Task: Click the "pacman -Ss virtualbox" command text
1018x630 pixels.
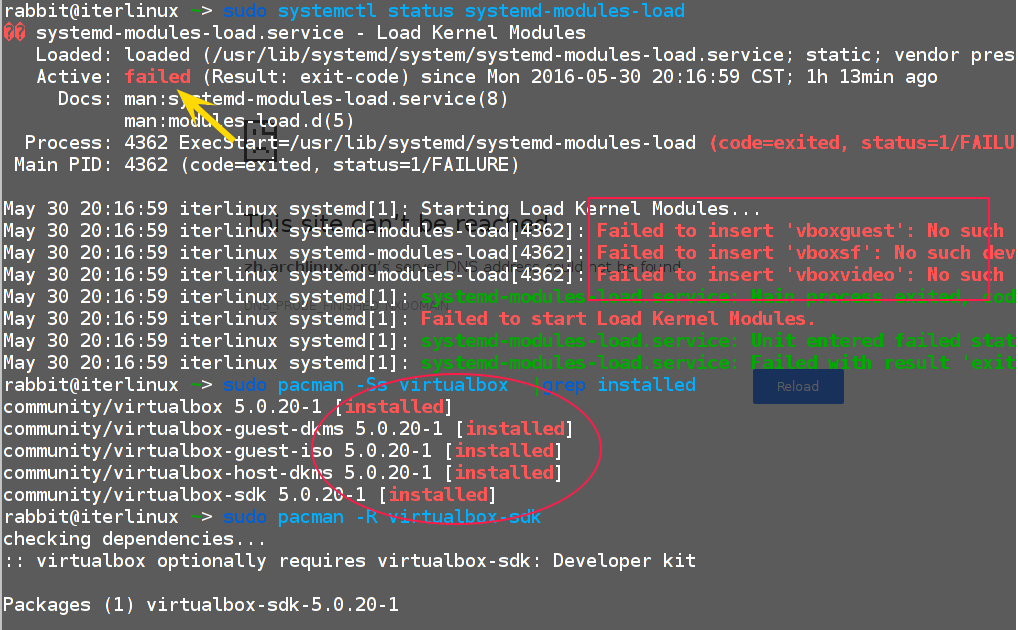Action: tap(393, 386)
